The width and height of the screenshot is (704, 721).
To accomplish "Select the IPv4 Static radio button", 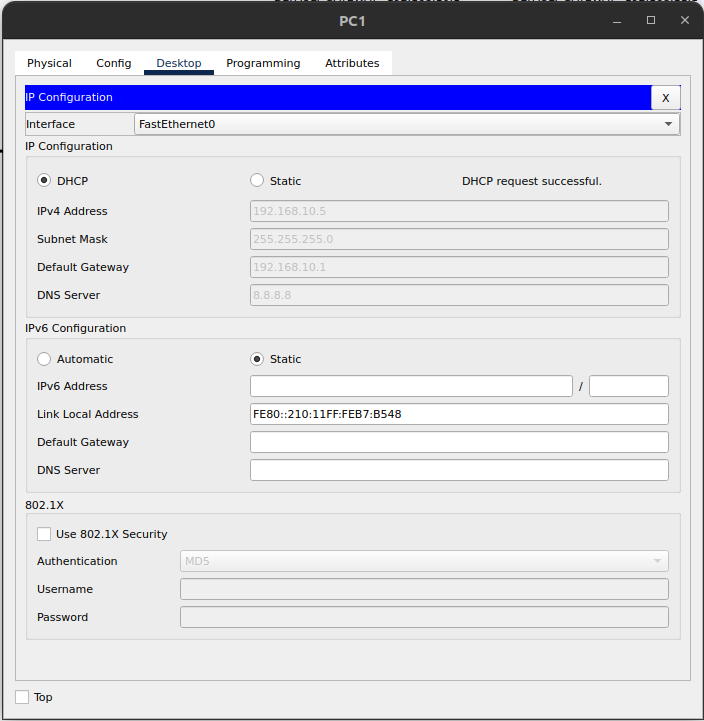I will 257,180.
